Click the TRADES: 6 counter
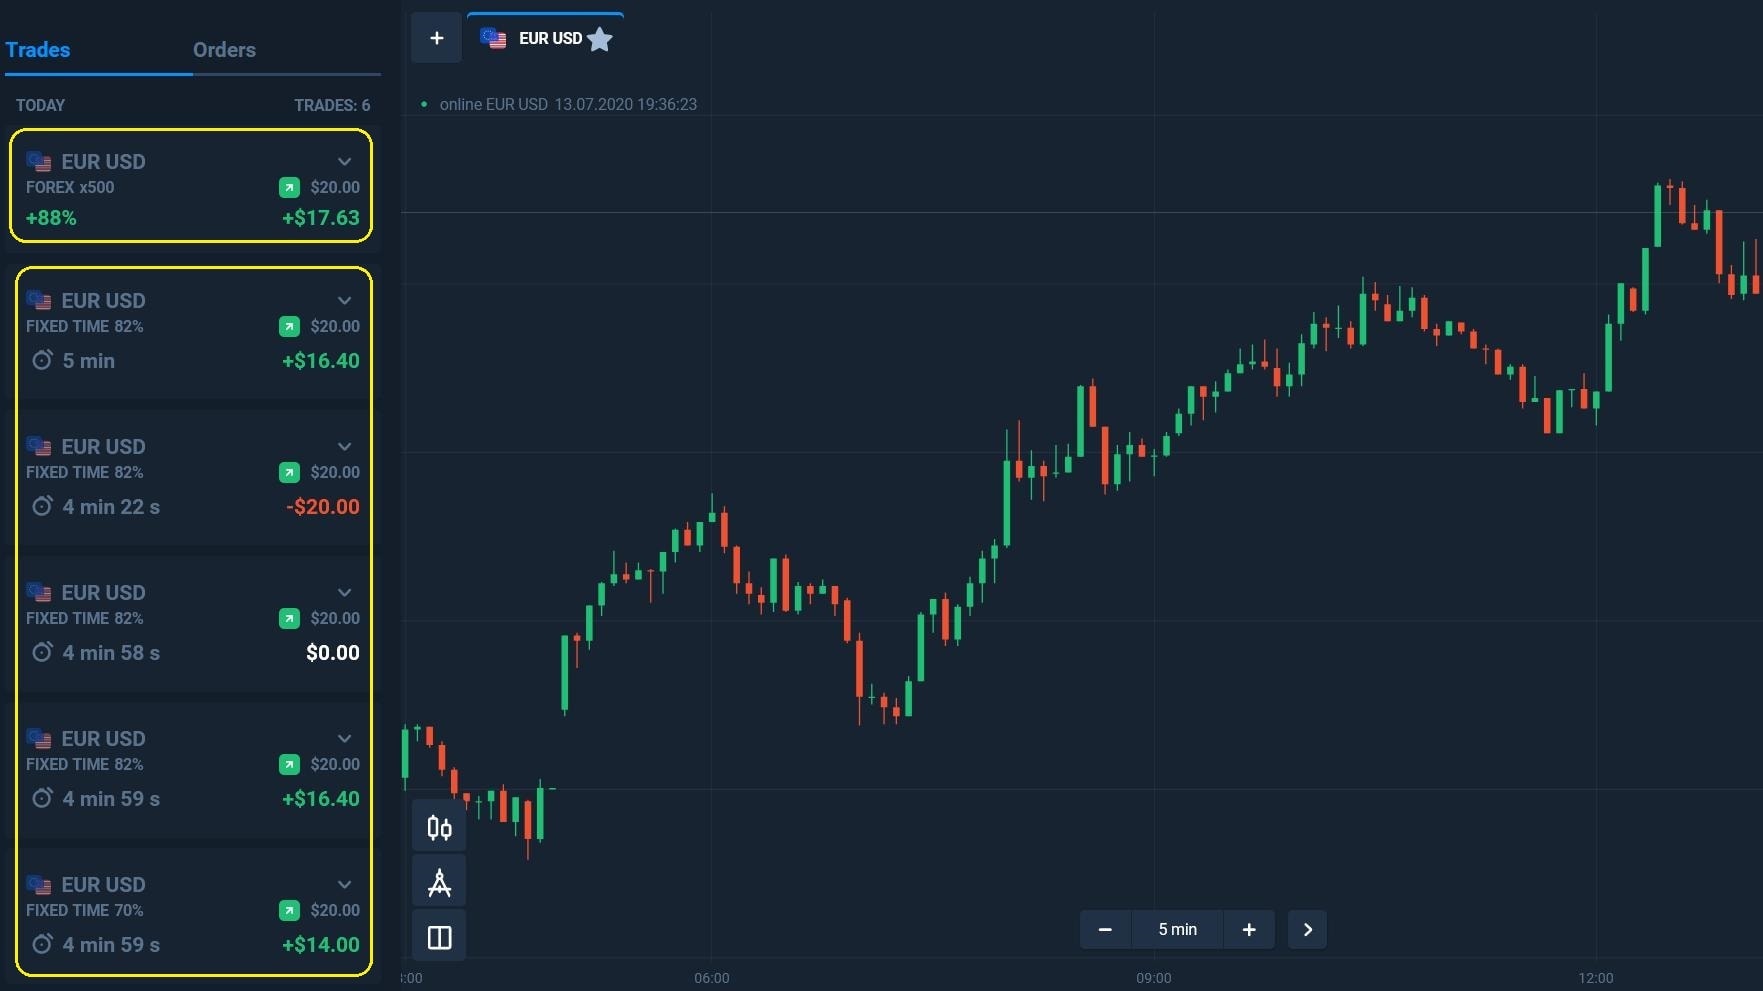Viewport: 1763px width, 991px height. (x=332, y=105)
